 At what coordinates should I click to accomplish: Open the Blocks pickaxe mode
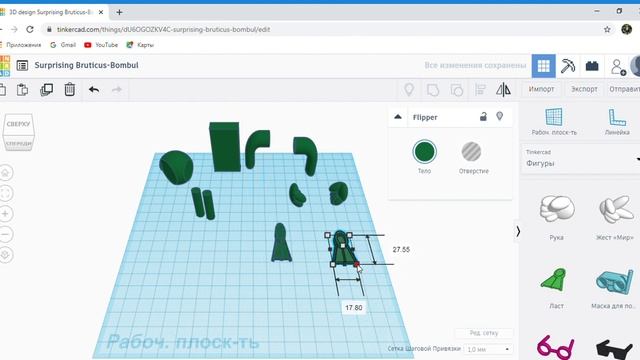568,66
